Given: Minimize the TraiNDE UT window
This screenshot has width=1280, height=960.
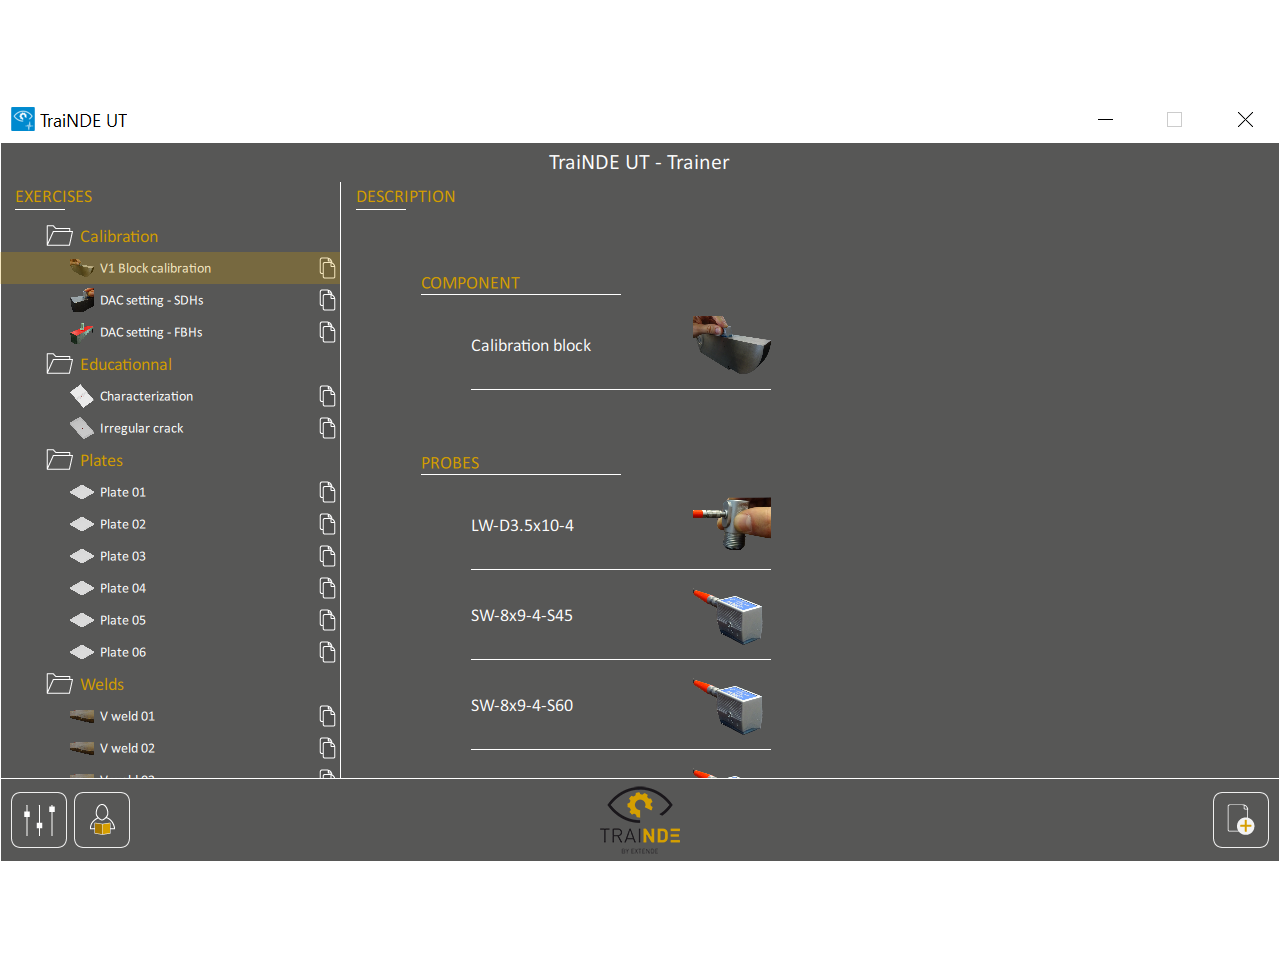Looking at the screenshot, I should [x=1105, y=120].
